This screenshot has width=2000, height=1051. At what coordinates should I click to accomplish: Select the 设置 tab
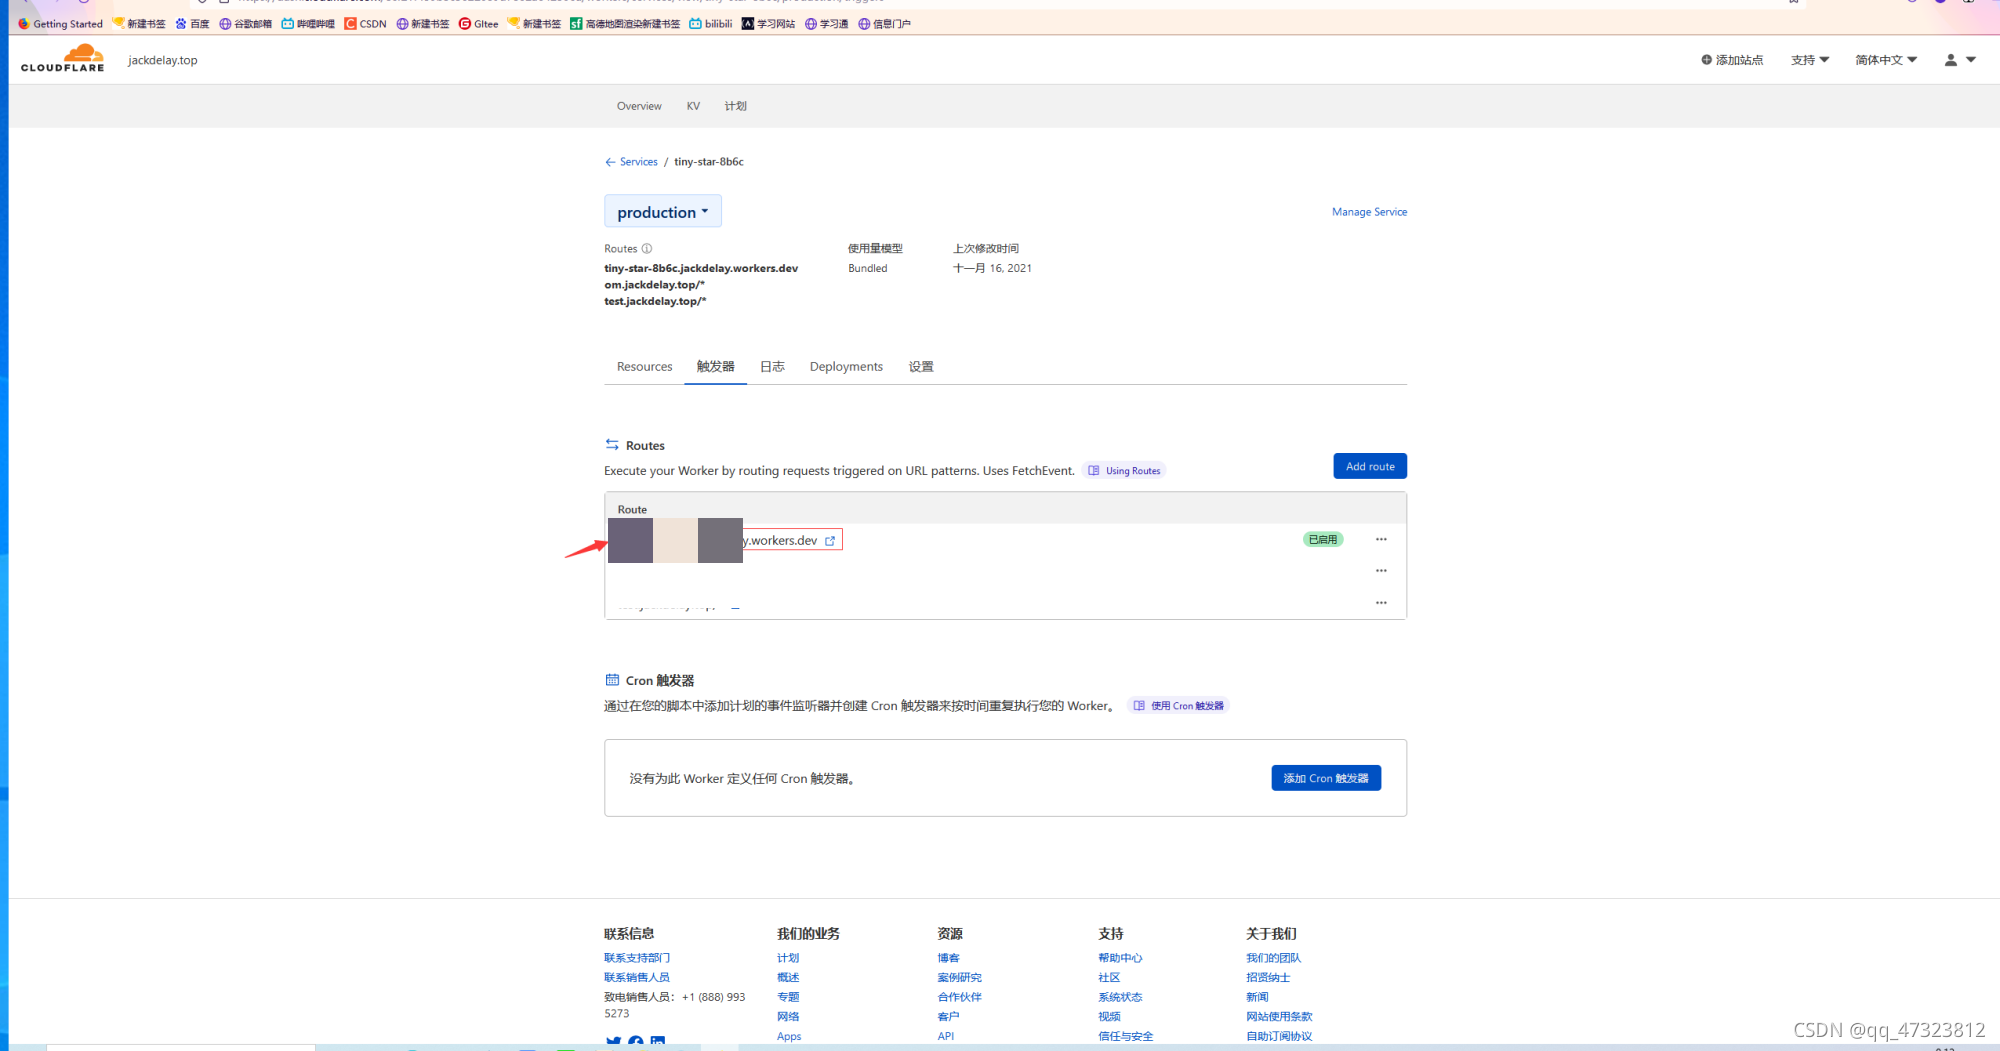click(921, 367)
